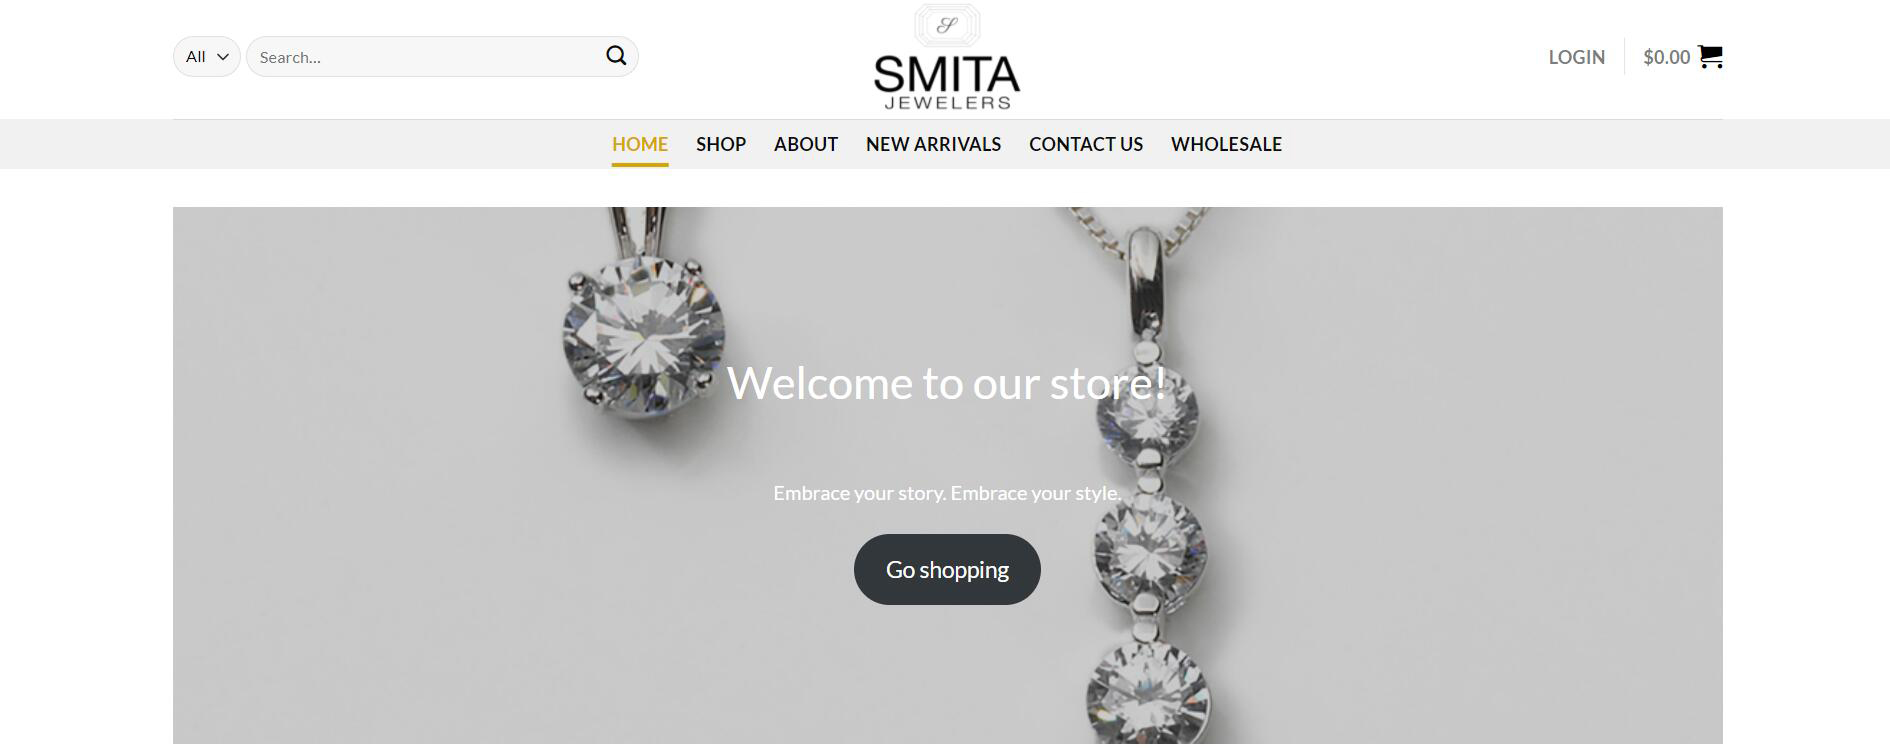Click the Login link

(1576, 57)
